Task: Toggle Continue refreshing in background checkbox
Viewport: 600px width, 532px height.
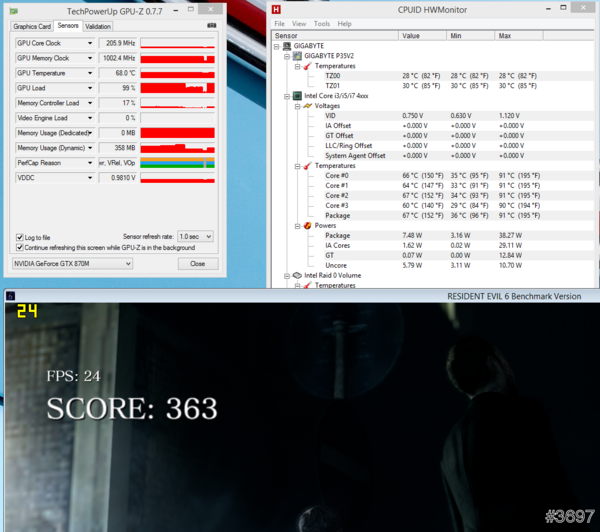Action: click(x=20, y=247)
